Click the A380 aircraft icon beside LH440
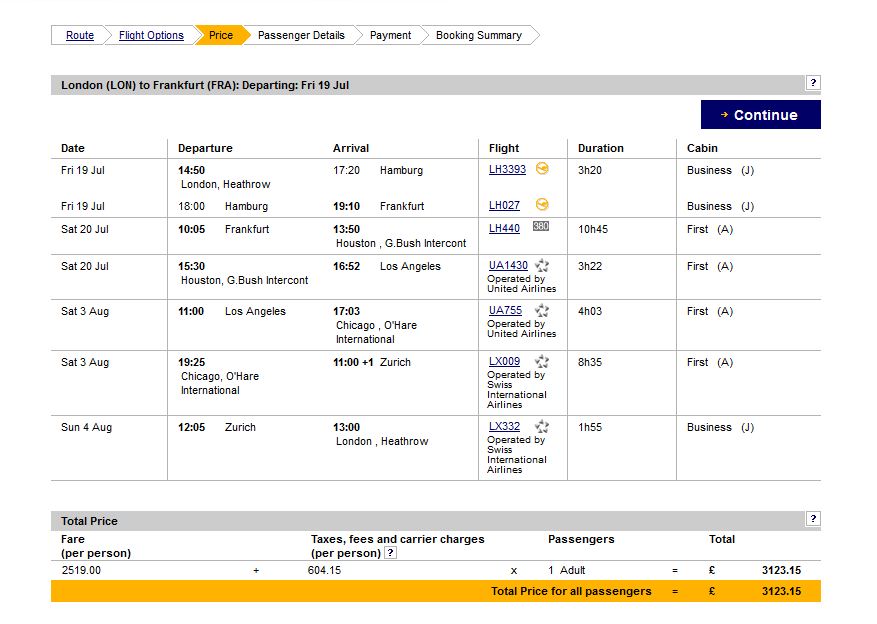This screenshot has width=877, height=624. tap(541, 228)
